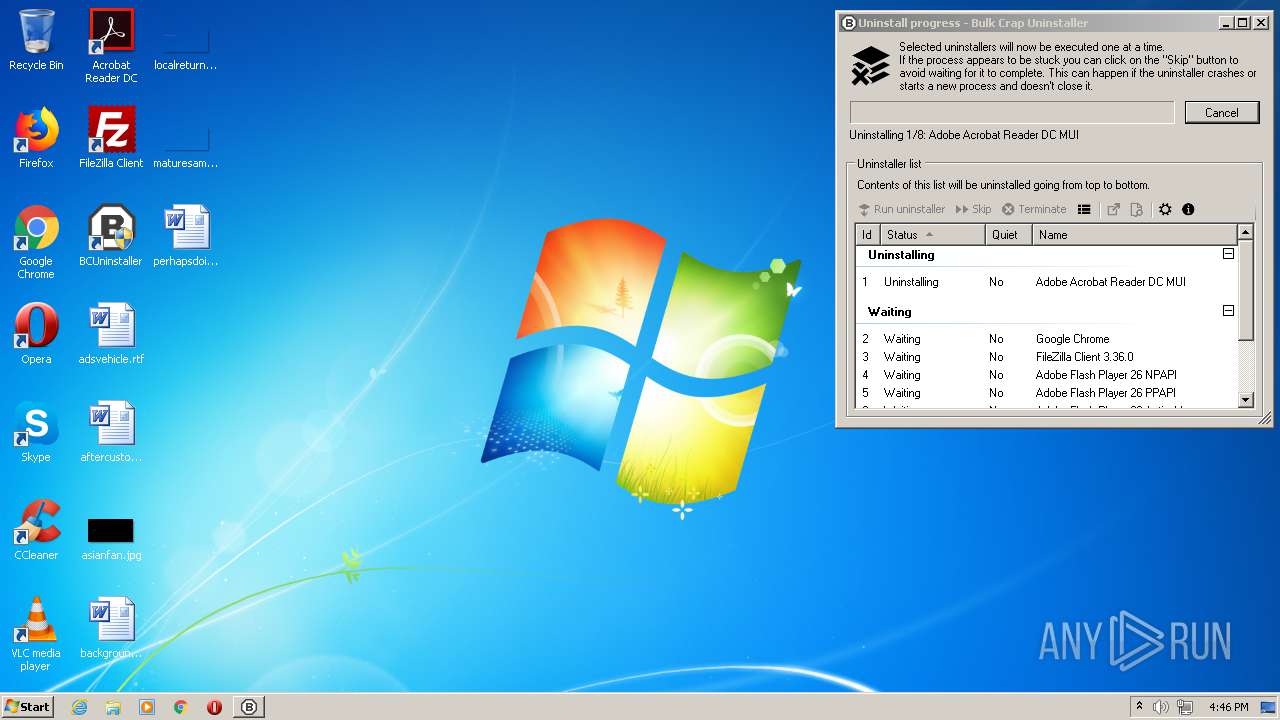Click the open-external arrow icon in toolbar
This screenshot has width=1280, height=720.
click(1113, 209)
